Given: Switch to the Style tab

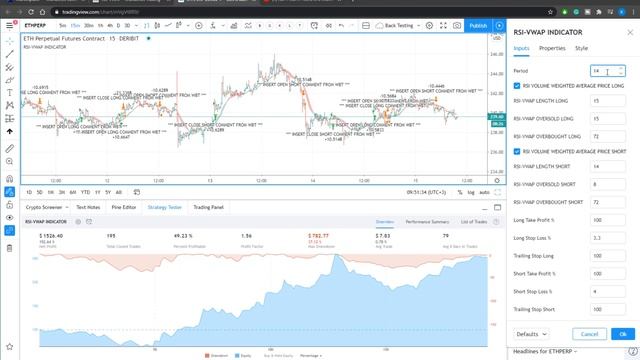Looking at the screenshot, I should click(x=581, y=48).
